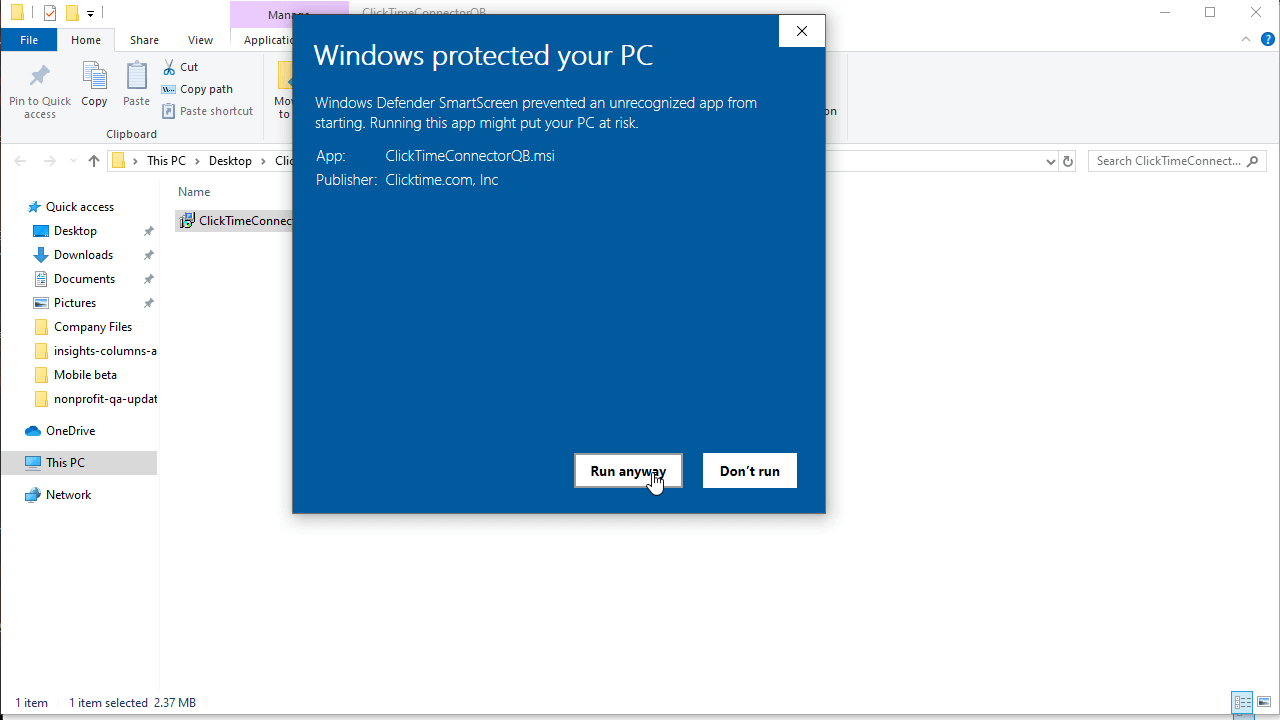Open Desktop in the navigation pane
This screenshot has width=1280, height=720.
click(x=75, y=231)
